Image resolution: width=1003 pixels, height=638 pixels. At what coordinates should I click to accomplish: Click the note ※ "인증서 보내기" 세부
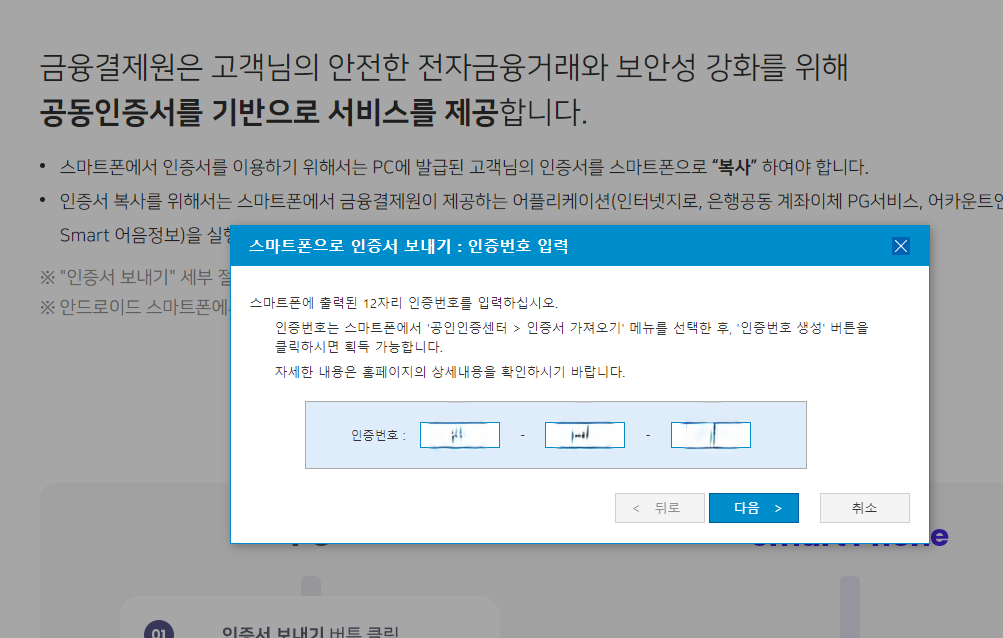(136, 277)
